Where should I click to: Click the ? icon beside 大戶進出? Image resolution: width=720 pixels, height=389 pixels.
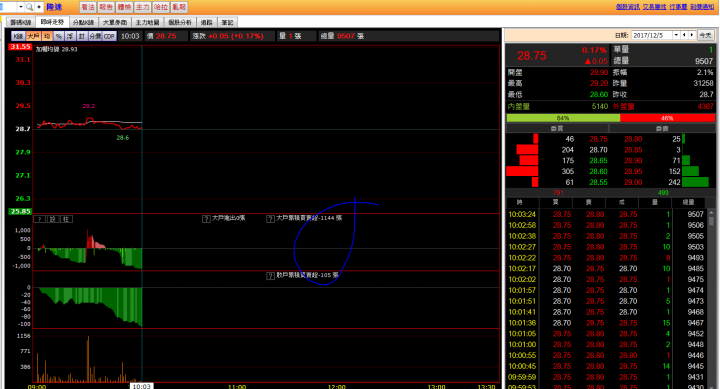pos(206,219)
